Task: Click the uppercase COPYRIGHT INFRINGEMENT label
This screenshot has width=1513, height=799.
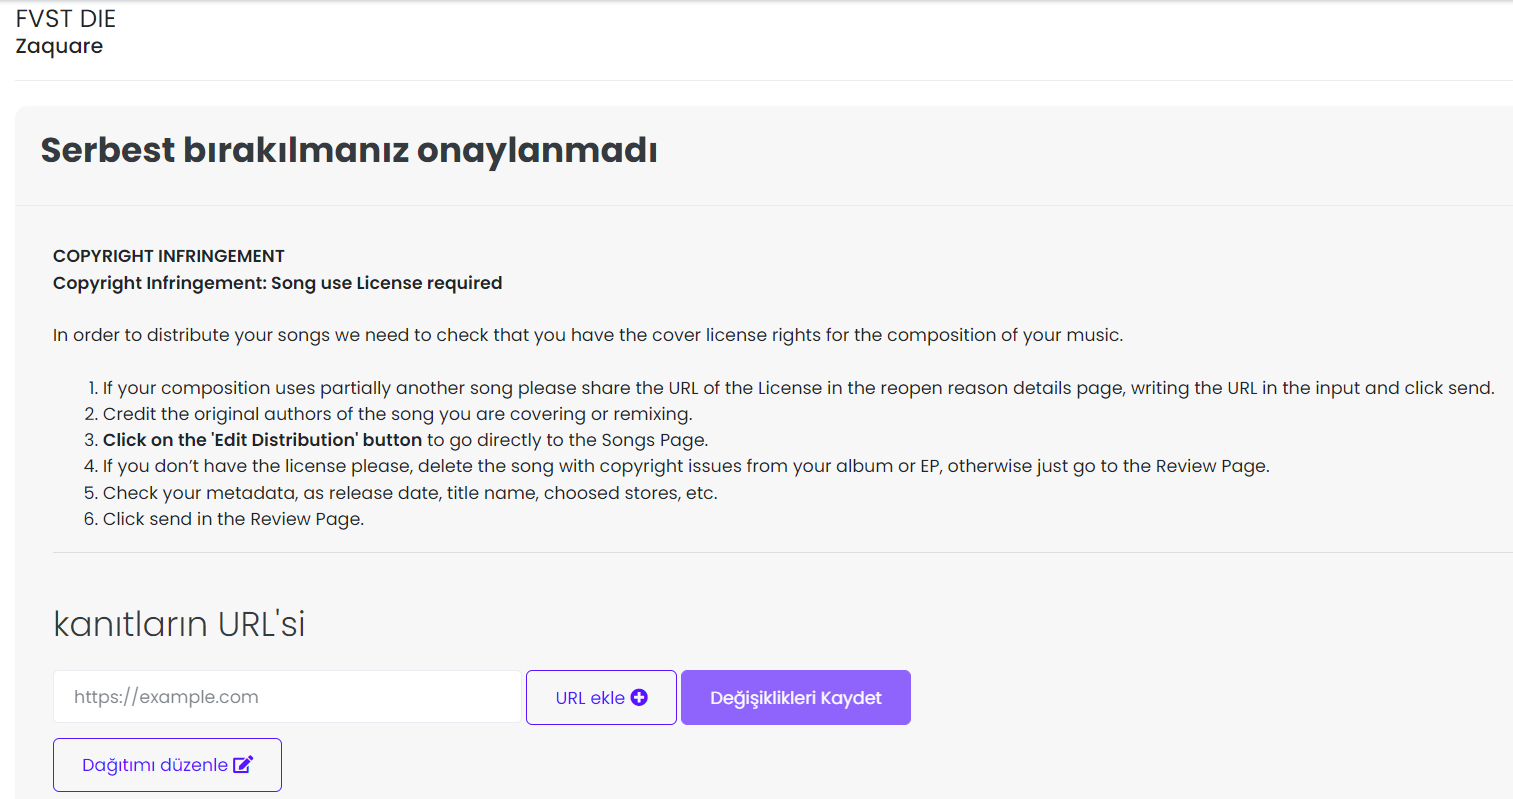Action: coord(169,256)
